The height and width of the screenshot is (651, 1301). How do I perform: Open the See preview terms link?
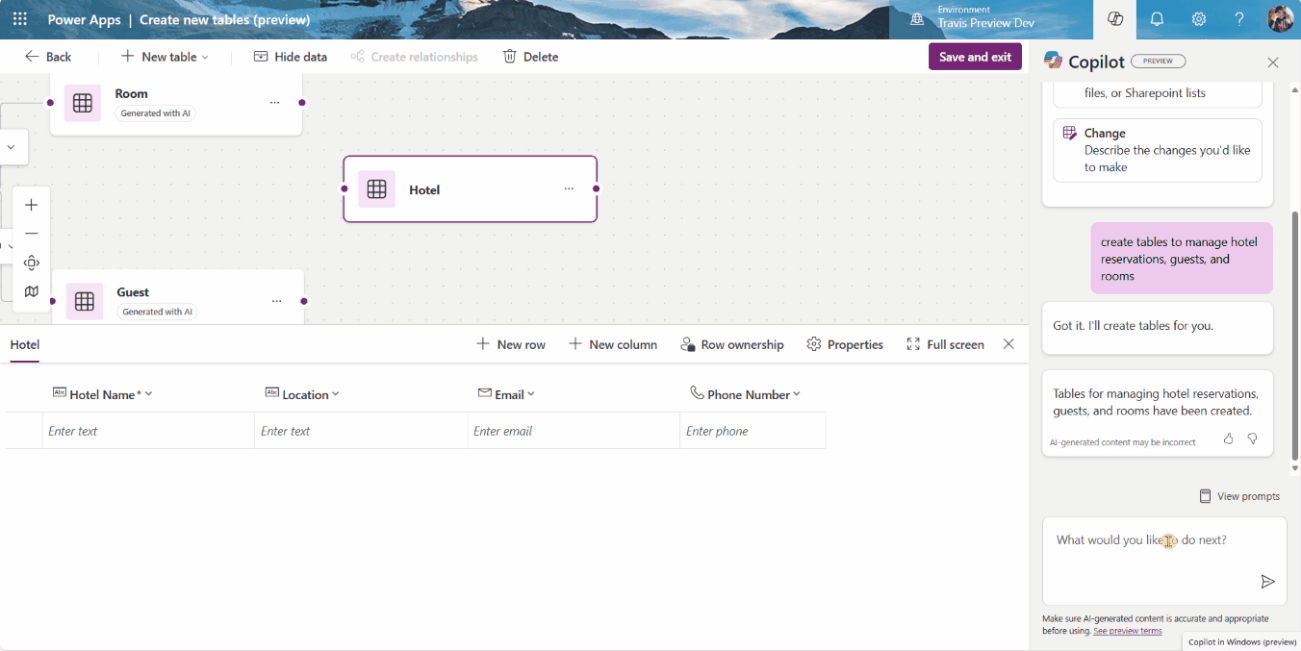[x=1127, y=630]
